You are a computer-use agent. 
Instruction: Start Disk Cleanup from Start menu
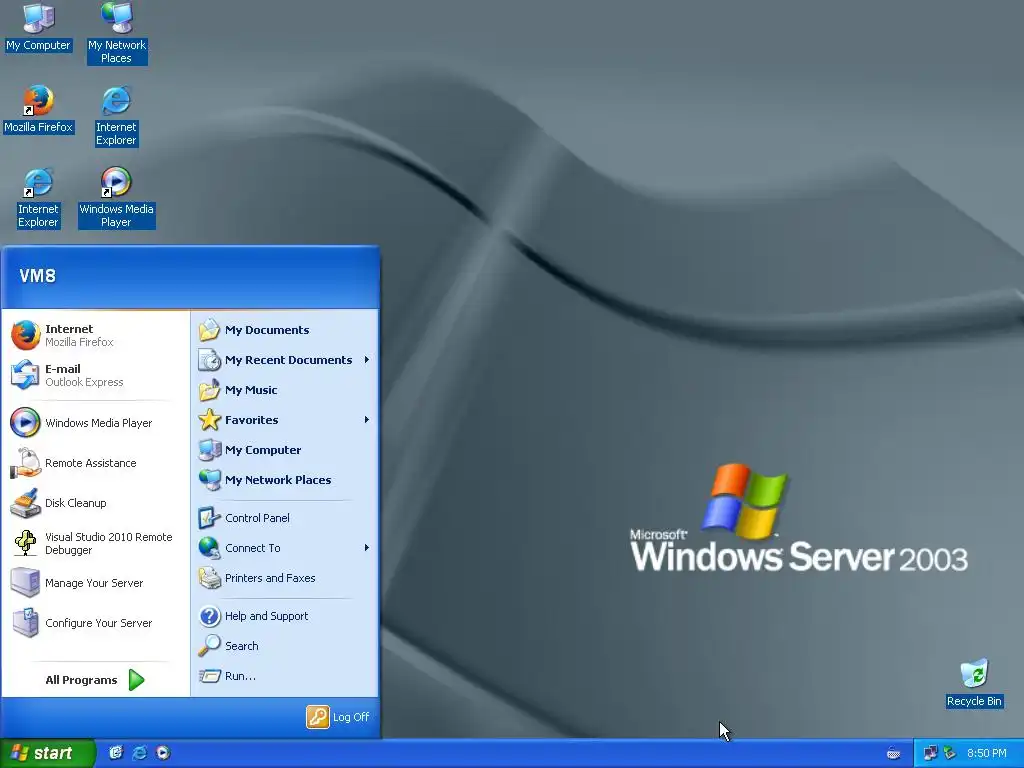[x=95, y=503]
